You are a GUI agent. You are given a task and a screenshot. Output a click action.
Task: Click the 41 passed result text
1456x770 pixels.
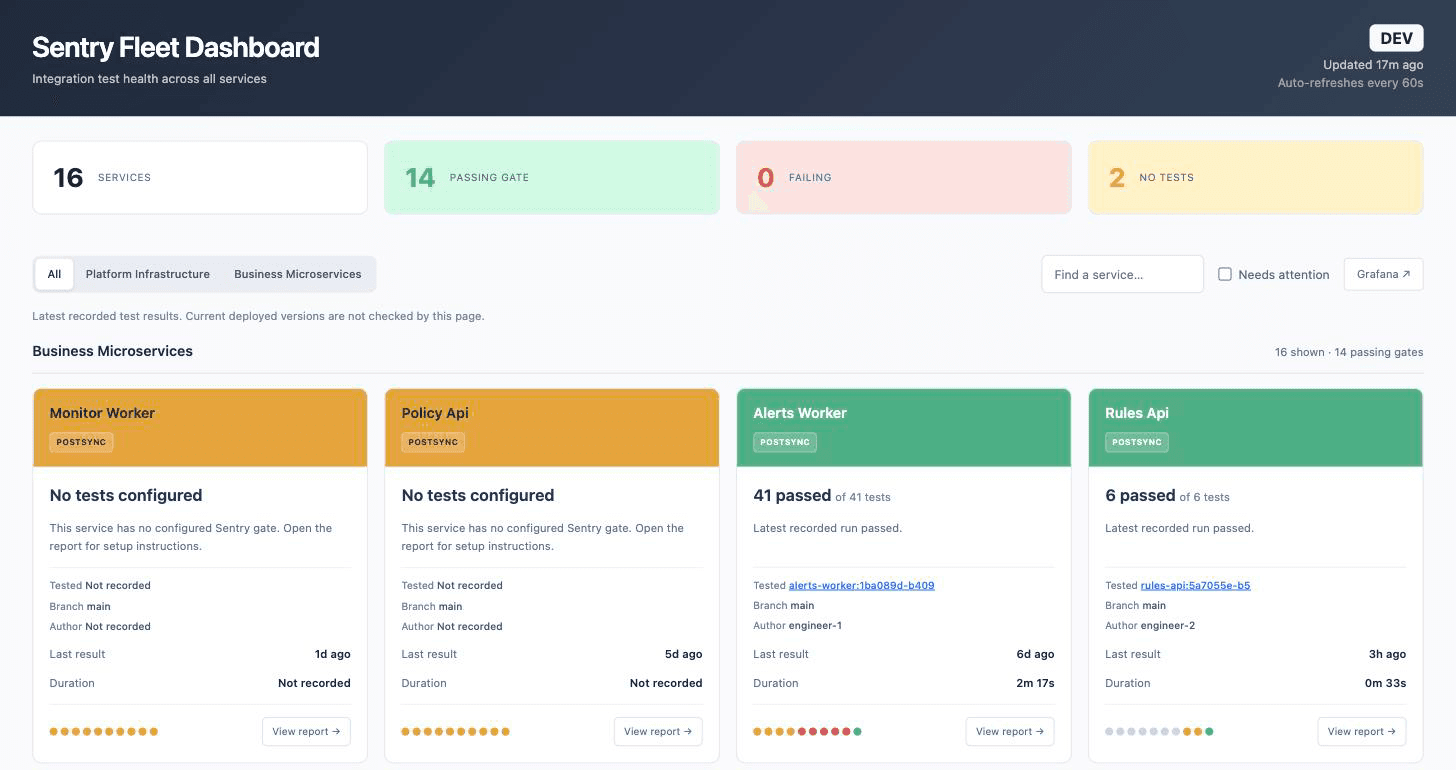792,495
